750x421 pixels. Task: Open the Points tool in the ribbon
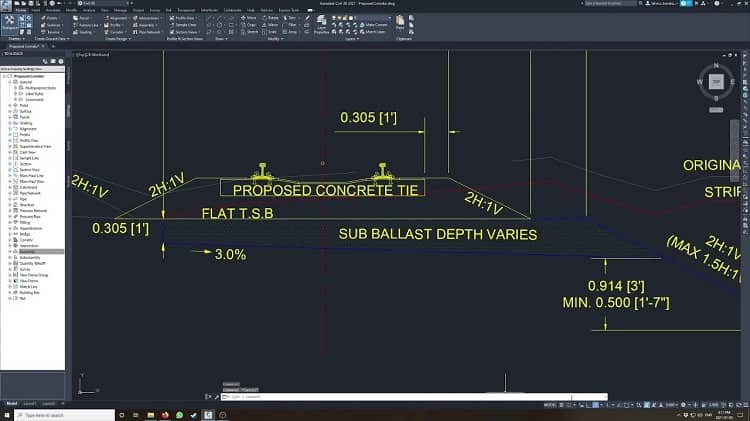[52, 18]
